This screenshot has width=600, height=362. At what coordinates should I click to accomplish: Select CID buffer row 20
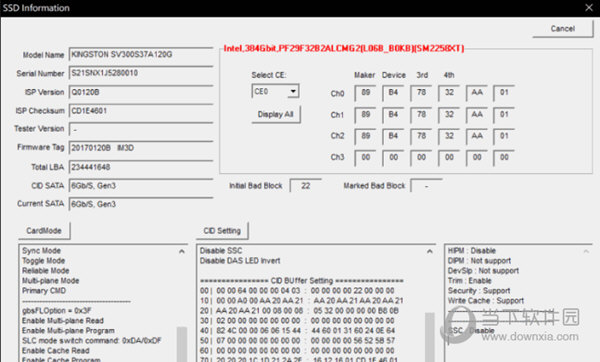click(299, 310)
